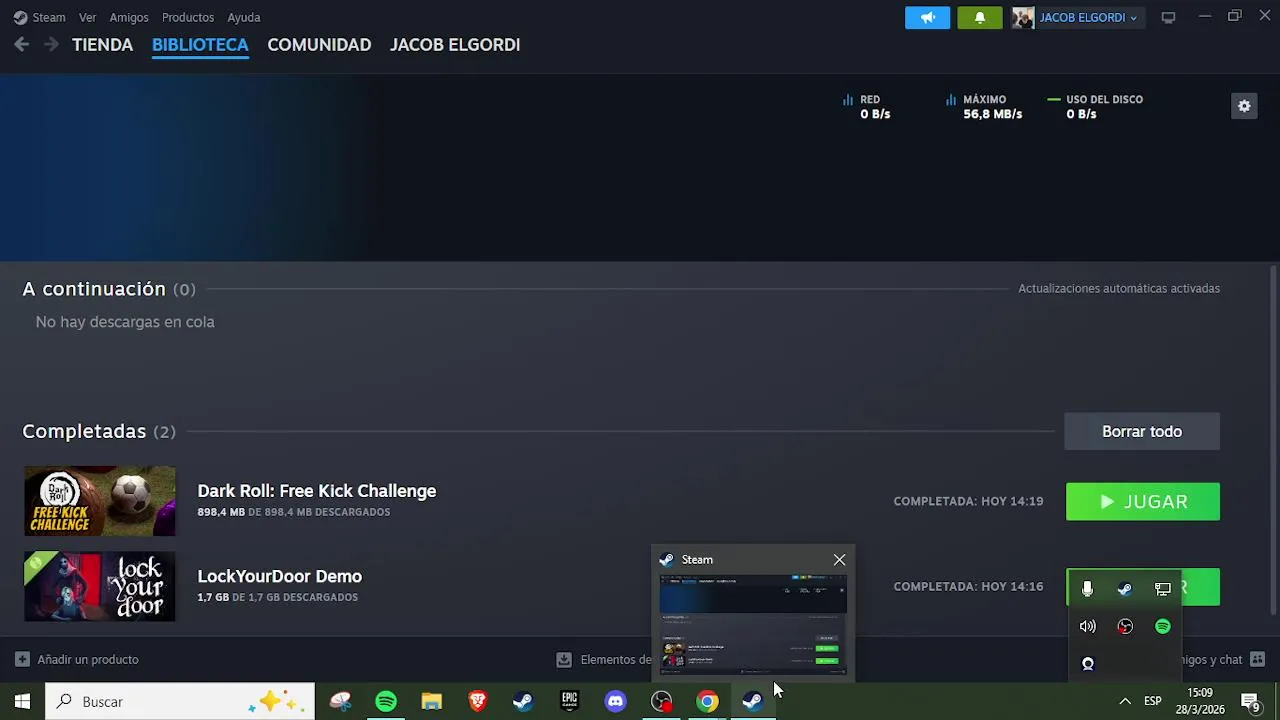The width and height of the screenshot is (1280, 720).
Task: Open Google Chrome from the taskbar
Action: (707, 701)
